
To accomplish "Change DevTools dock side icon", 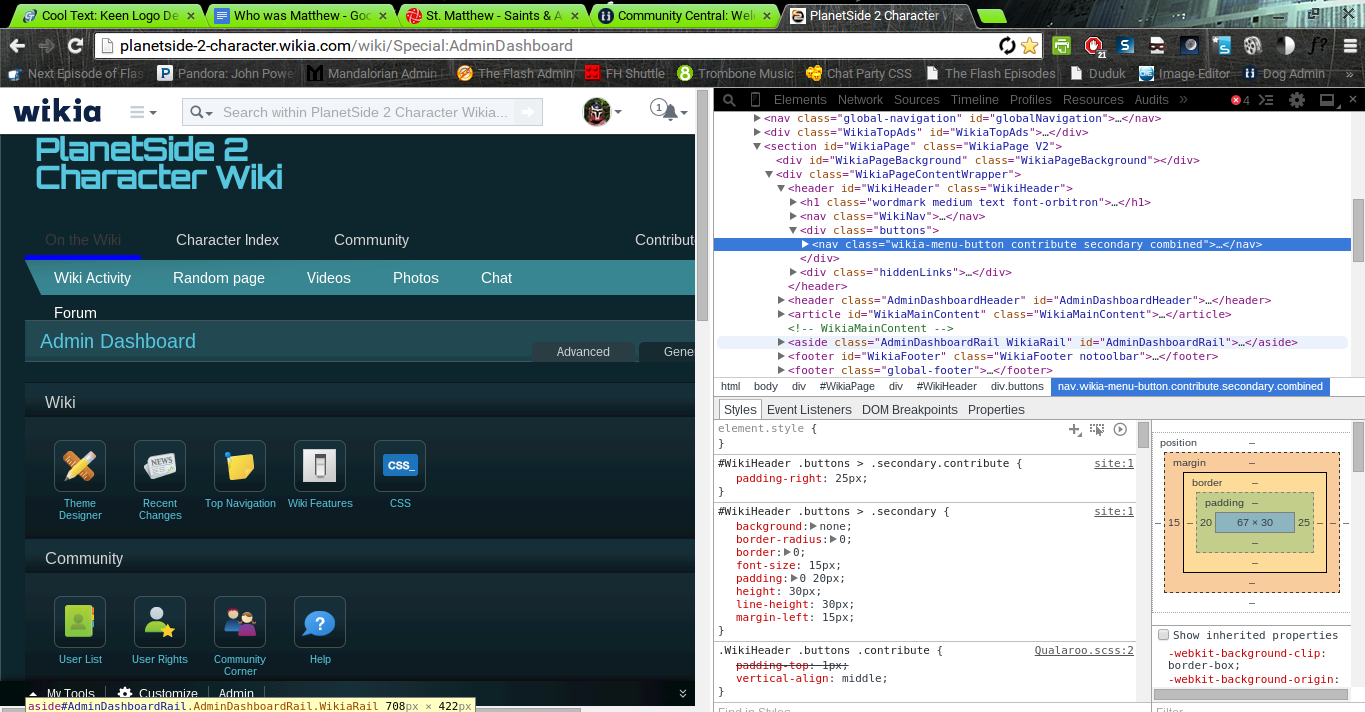I will 1327,100.
